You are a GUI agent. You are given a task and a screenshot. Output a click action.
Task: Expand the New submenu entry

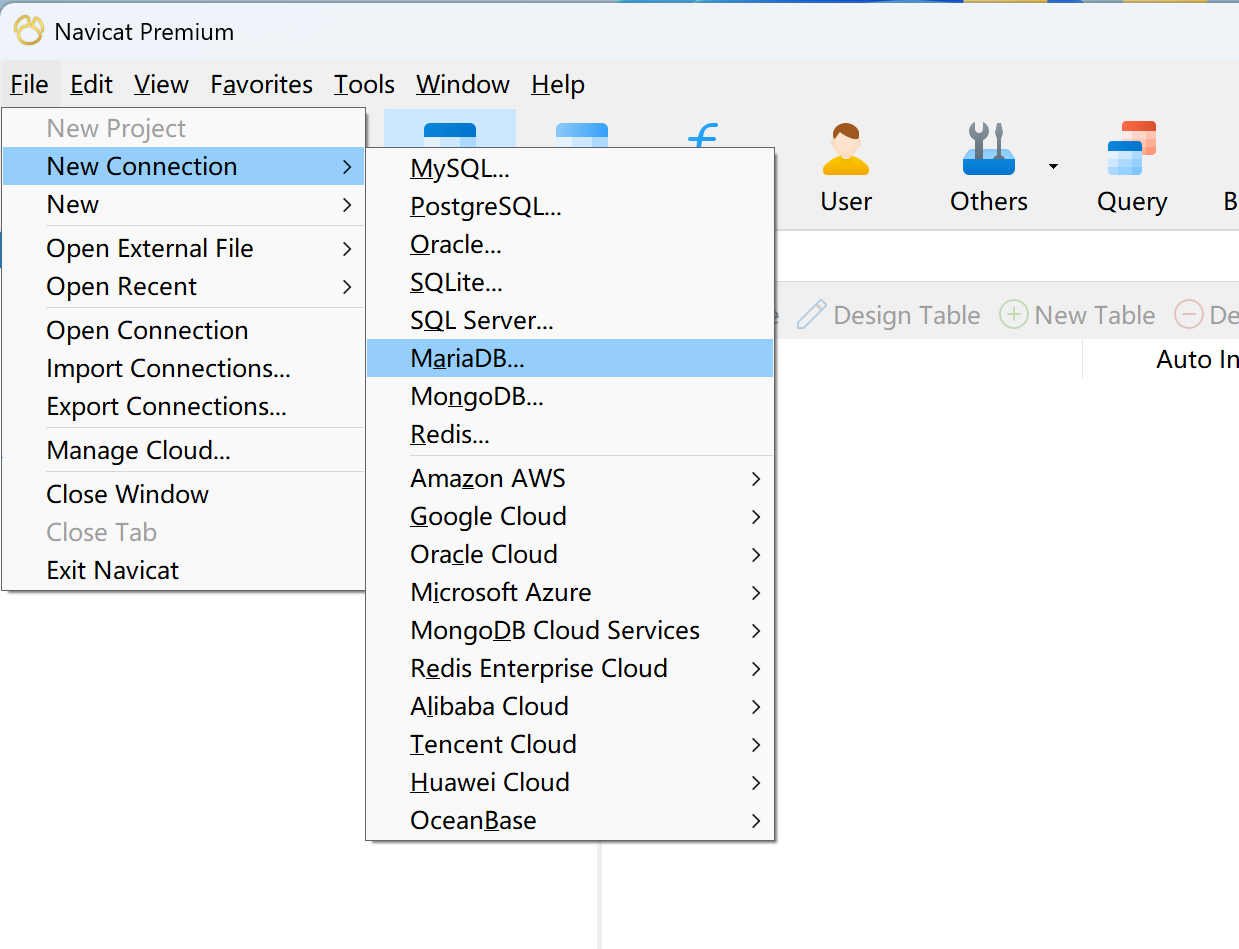click(184, 204)
